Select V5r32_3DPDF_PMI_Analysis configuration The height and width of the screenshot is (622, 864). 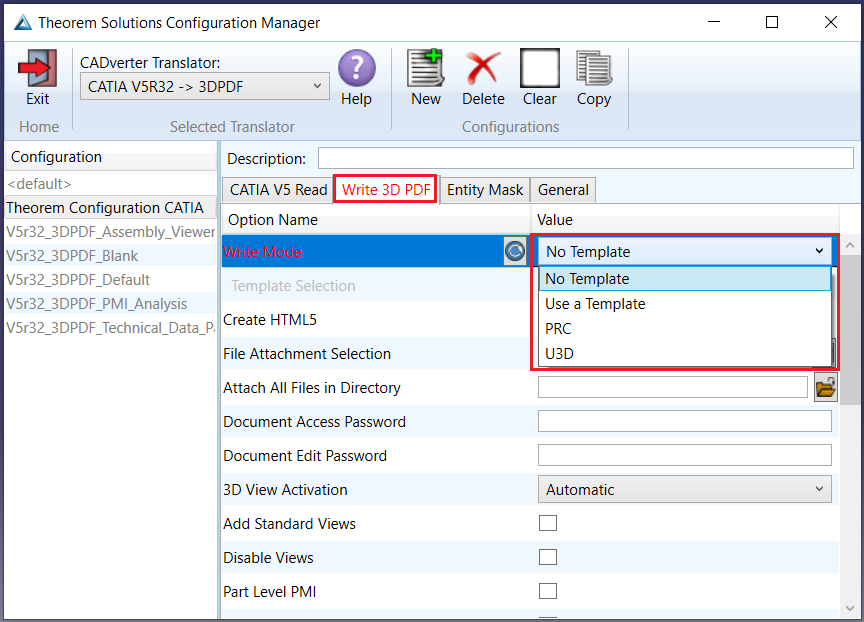point(110,304)
